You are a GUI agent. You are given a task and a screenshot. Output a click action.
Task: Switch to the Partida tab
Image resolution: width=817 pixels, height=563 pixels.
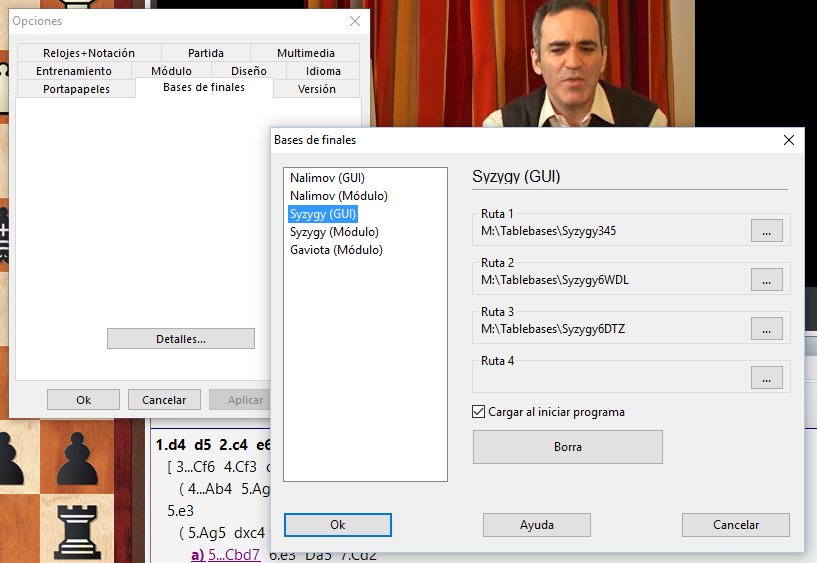[206, 53]
